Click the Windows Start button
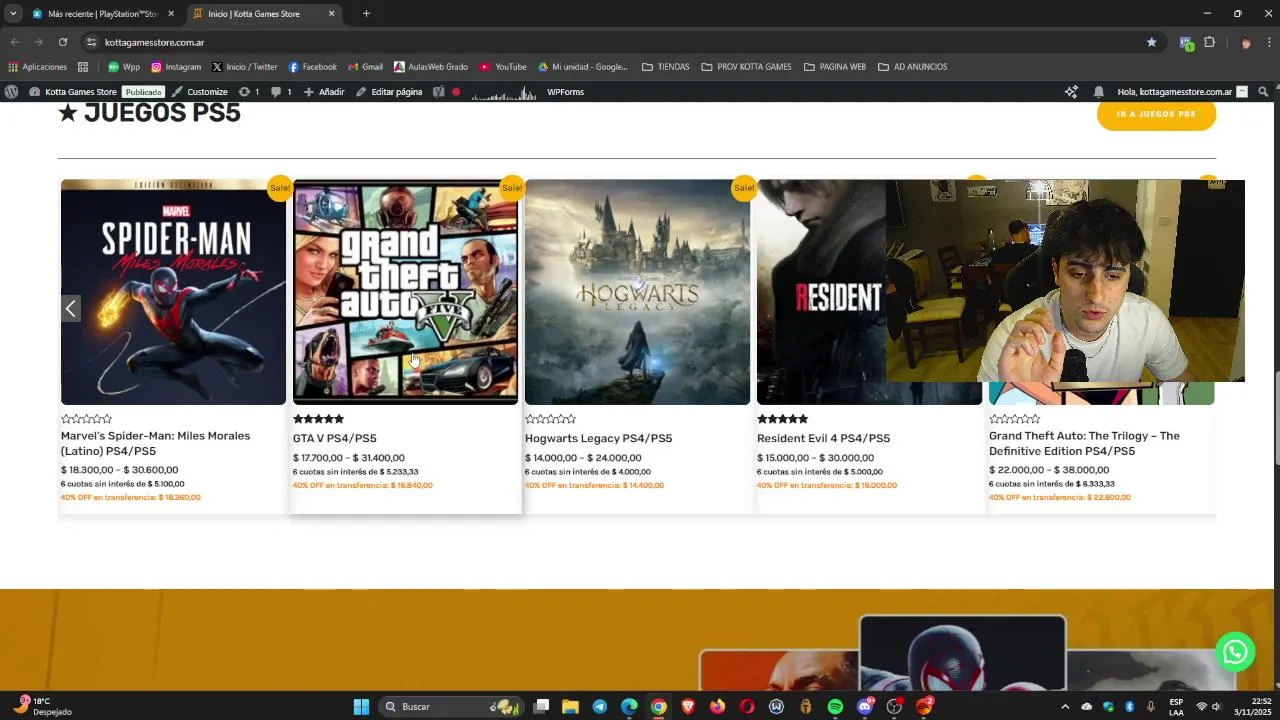Image resolution: width=1280 pixels, height=720 pixels. (x=361, y=706)
